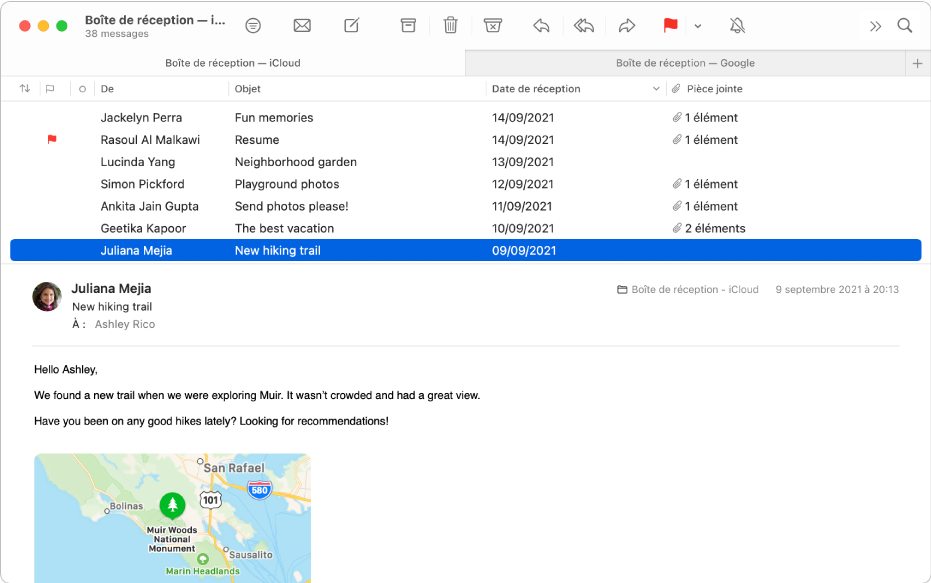Open the Muir Woods map preview

[171, 518]
